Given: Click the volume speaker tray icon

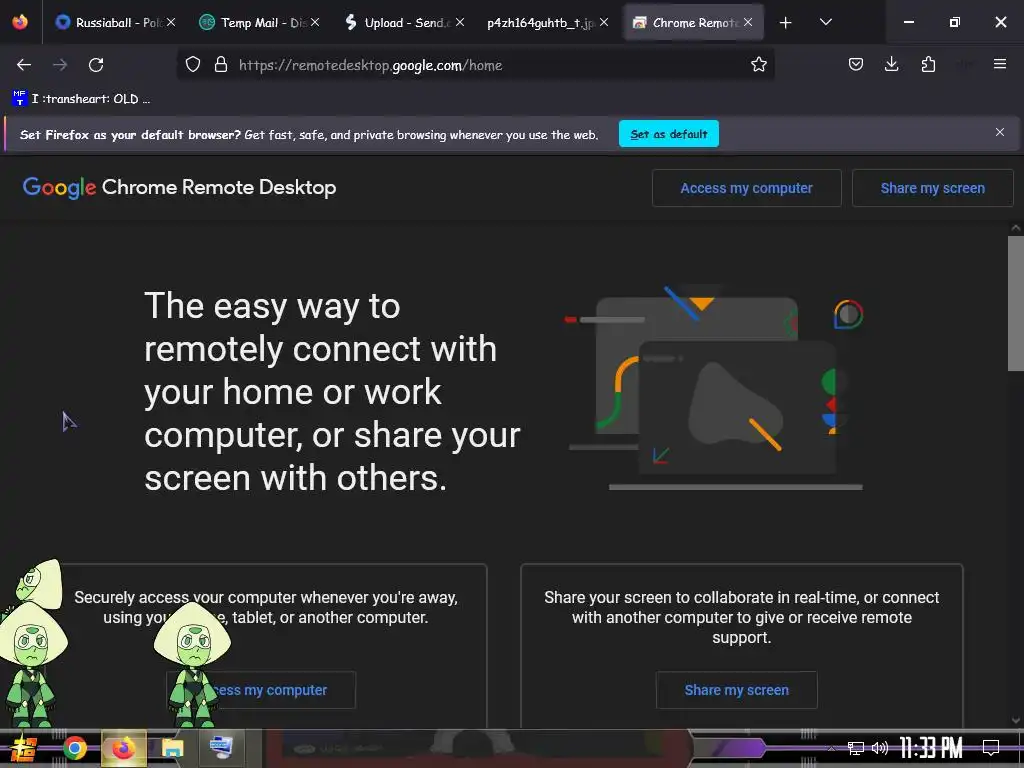Looking at the screenshot, I should tap(880, 748).
